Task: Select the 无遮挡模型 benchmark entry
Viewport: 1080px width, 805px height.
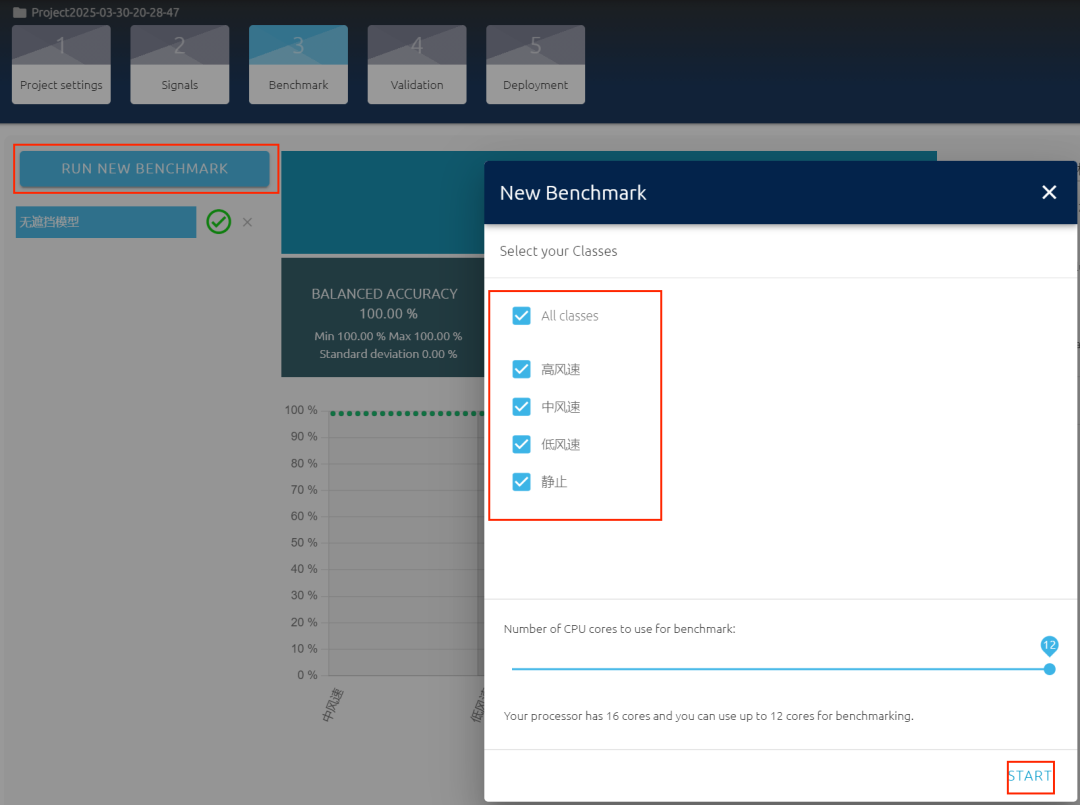Action: (106, 222)
